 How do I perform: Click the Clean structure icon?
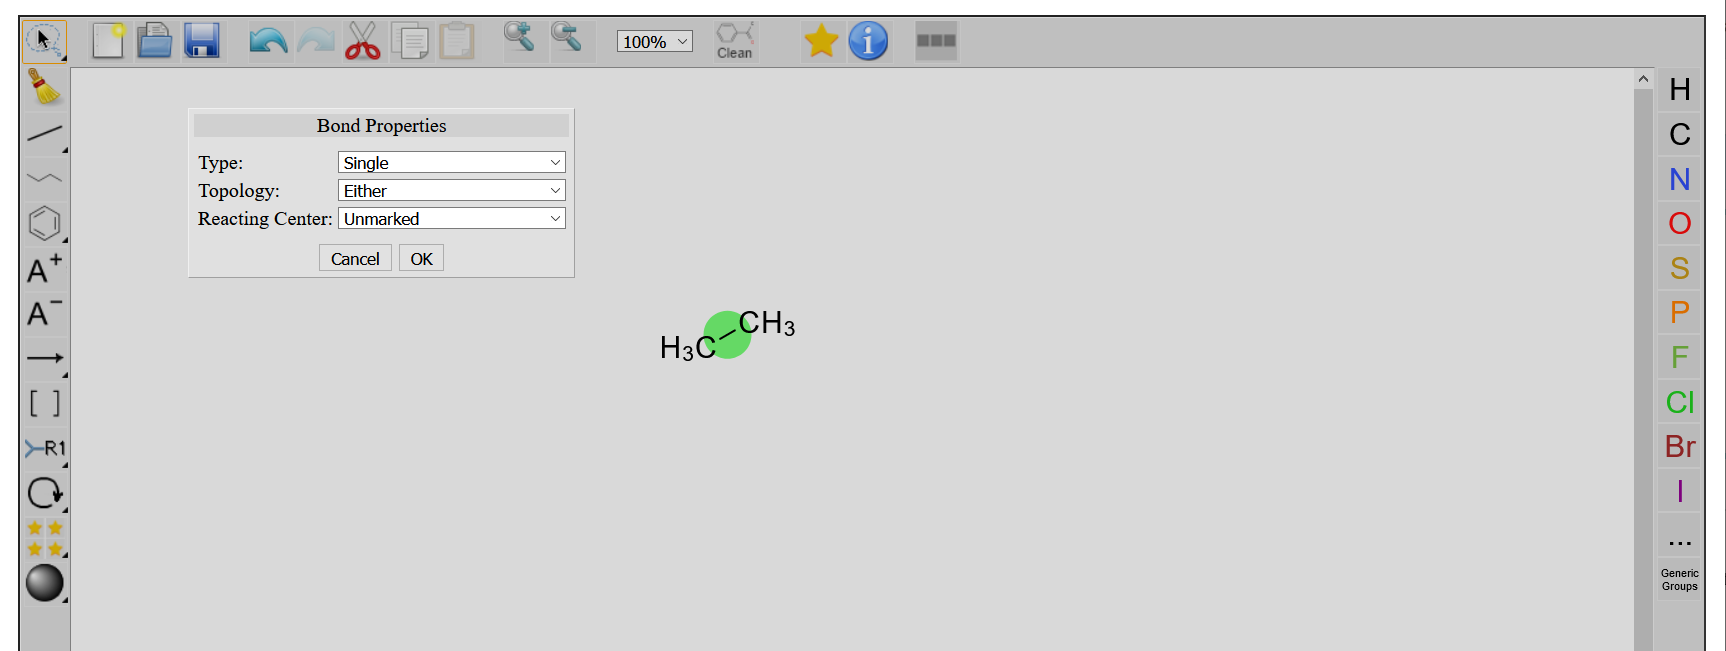point(735,41)
